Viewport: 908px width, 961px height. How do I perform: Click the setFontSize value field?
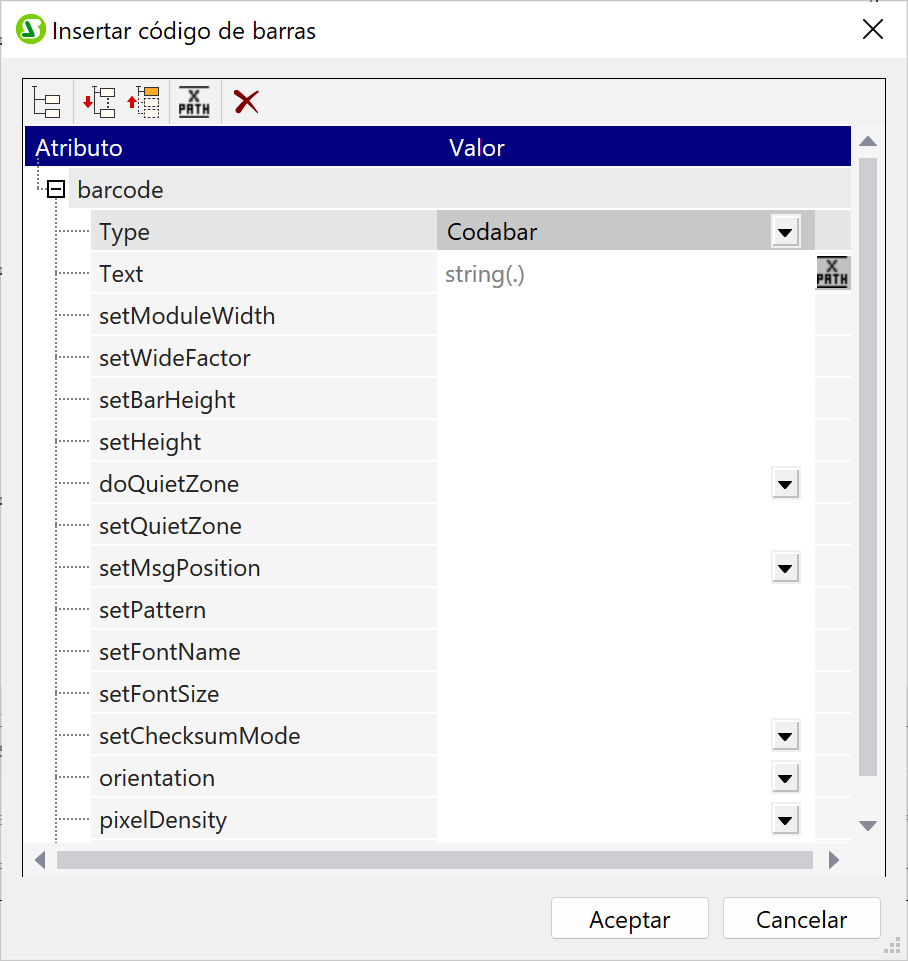[x=626, y=694]
